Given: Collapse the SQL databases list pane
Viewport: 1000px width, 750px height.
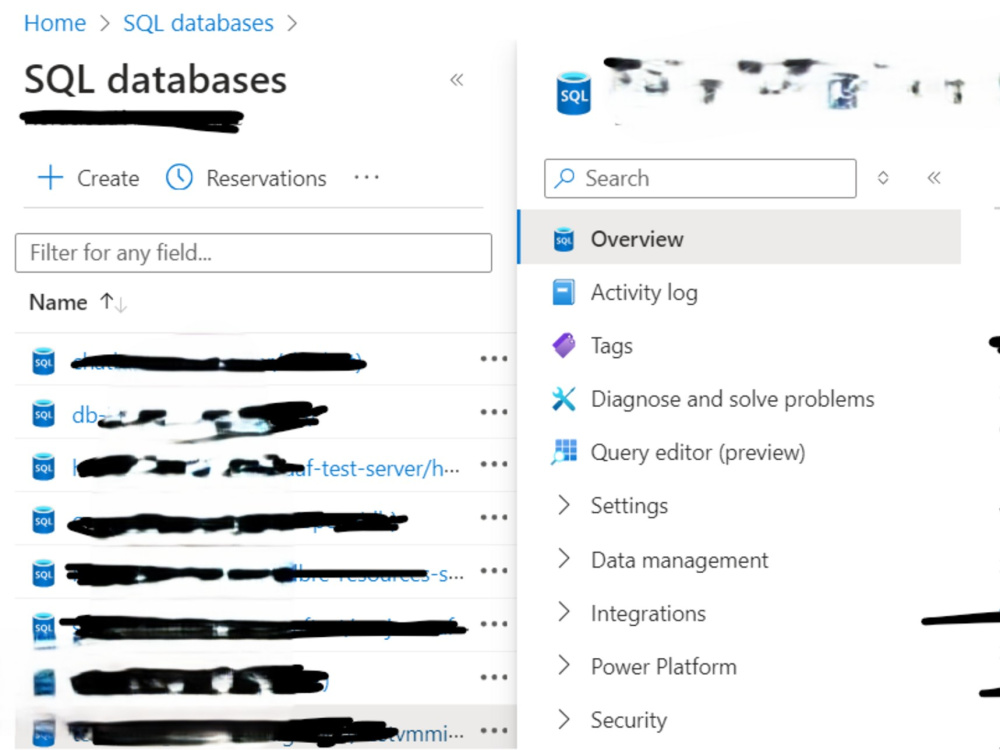Looking at the screenshot, I should (457, 80).
